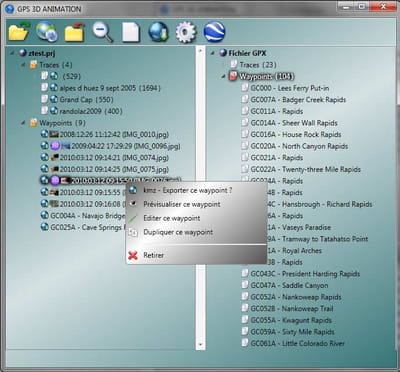Close the GPS 3D ANIMATION window
The height and width of the screenshot is (372, 400).
(x=383, y=6)
